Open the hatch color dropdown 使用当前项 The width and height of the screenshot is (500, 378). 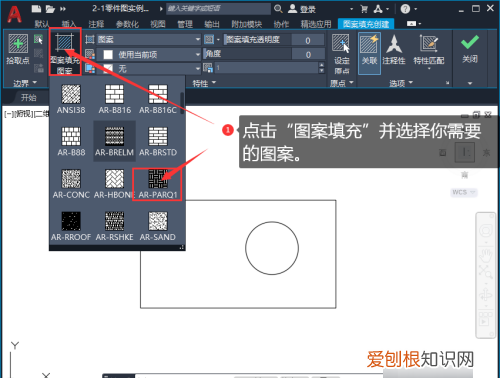tap(149, 54)
